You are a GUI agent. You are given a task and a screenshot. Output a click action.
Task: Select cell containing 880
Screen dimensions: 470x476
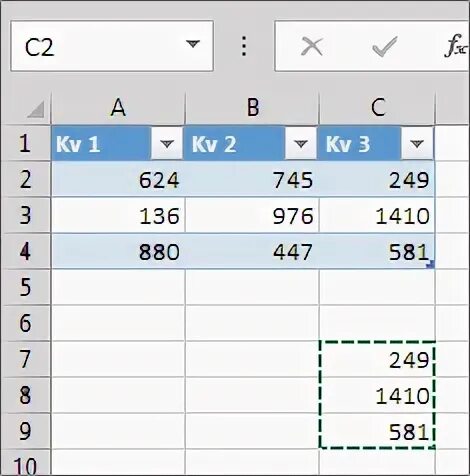click(x=118, y=251)
